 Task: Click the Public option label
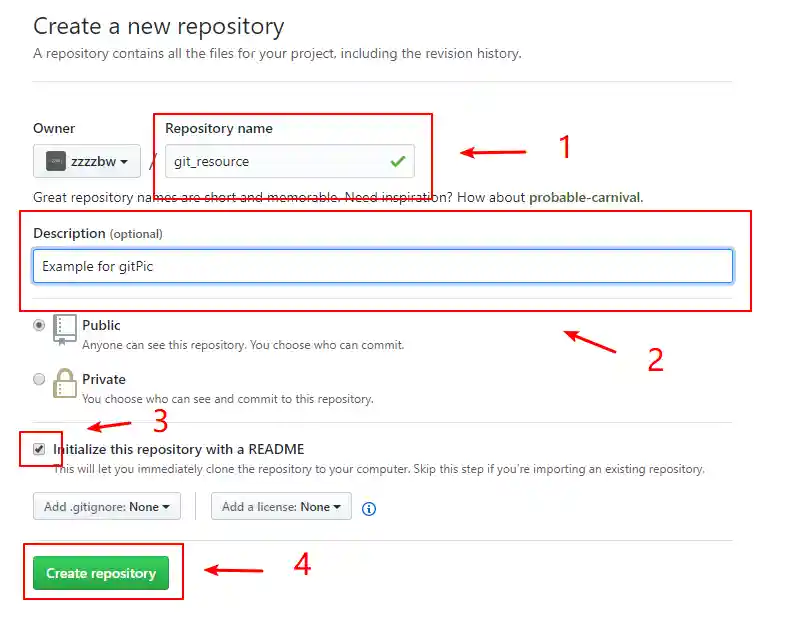click(101, 325)
